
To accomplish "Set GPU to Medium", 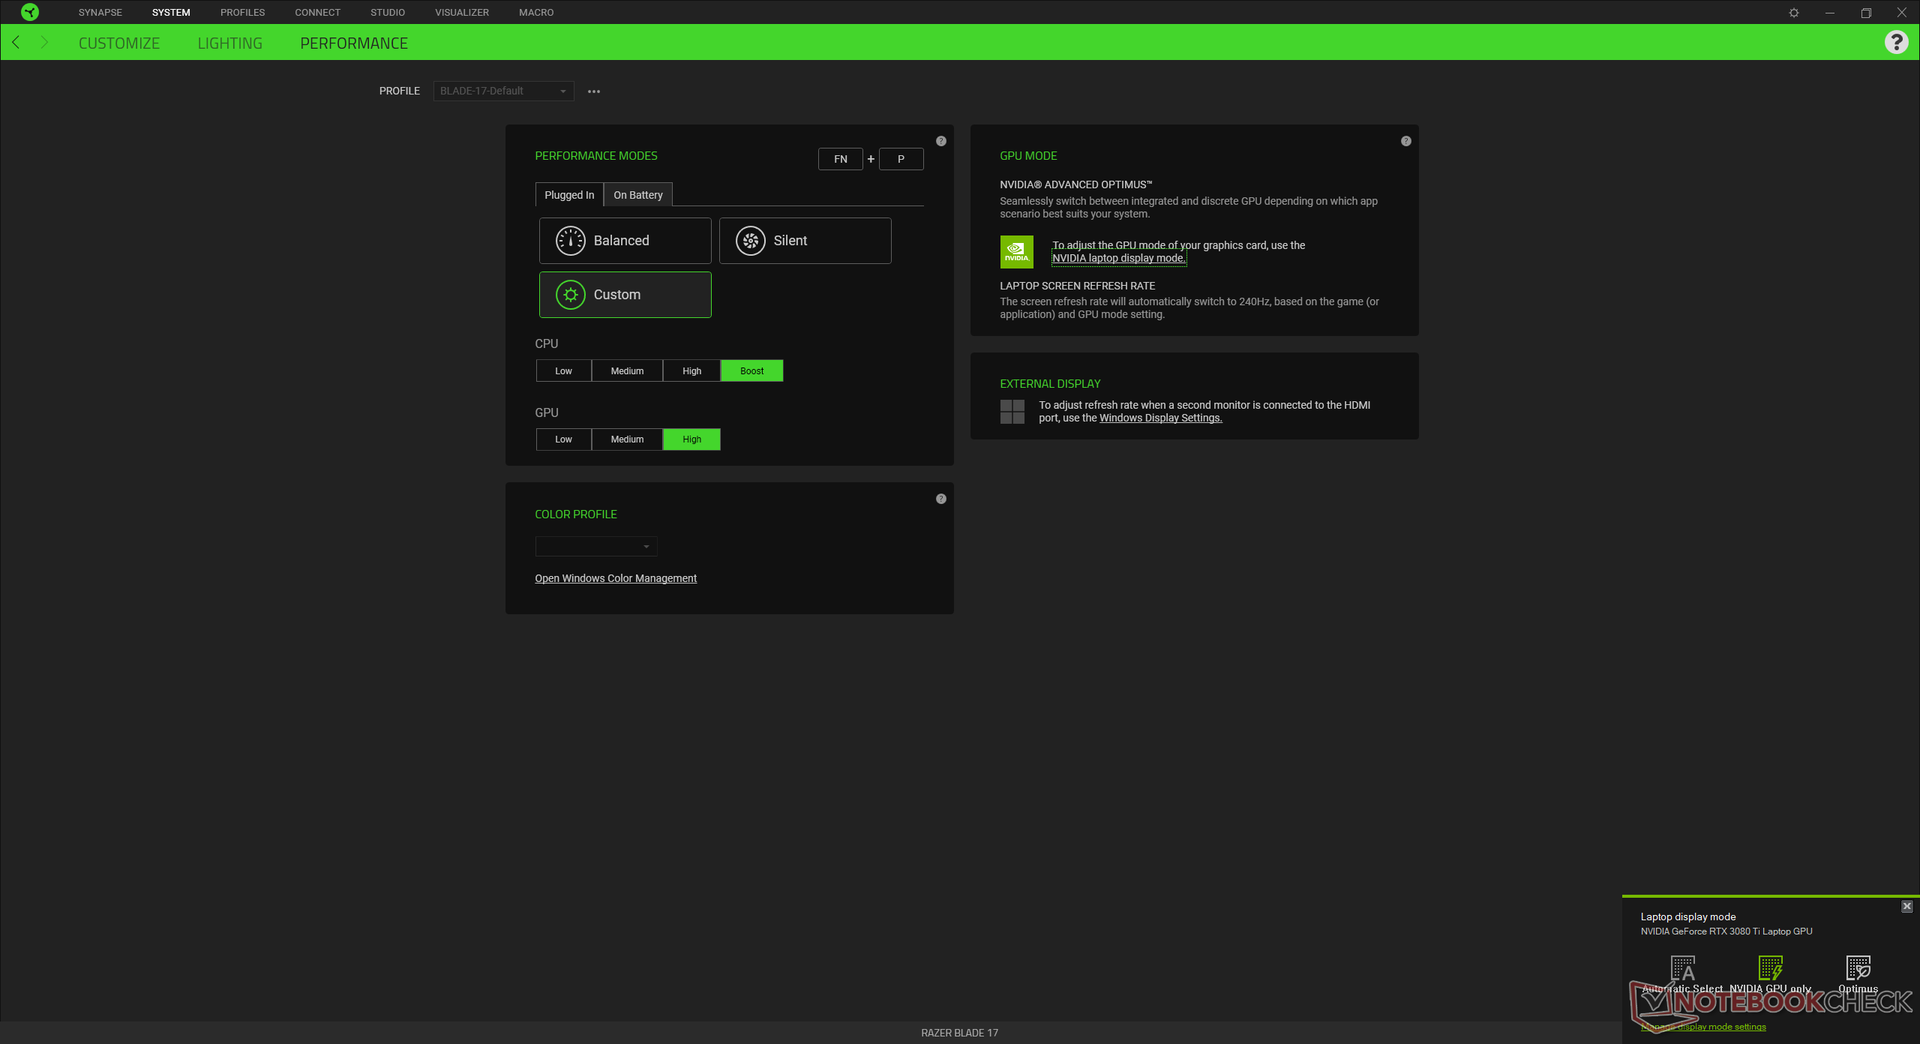I will 627,439.
